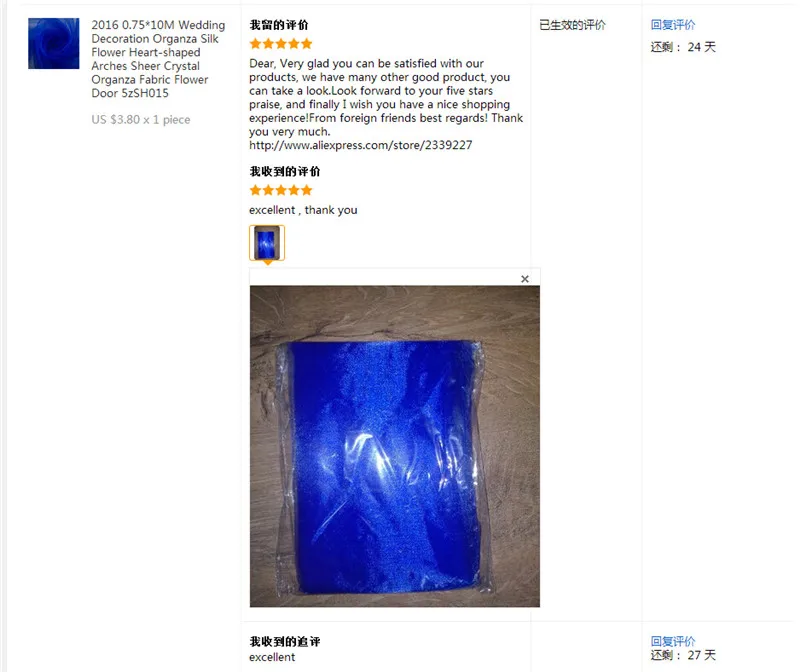800x672 pixels.
Task: Click the orange pointer arrow below review thumbnail
Action: coord(267,263)
